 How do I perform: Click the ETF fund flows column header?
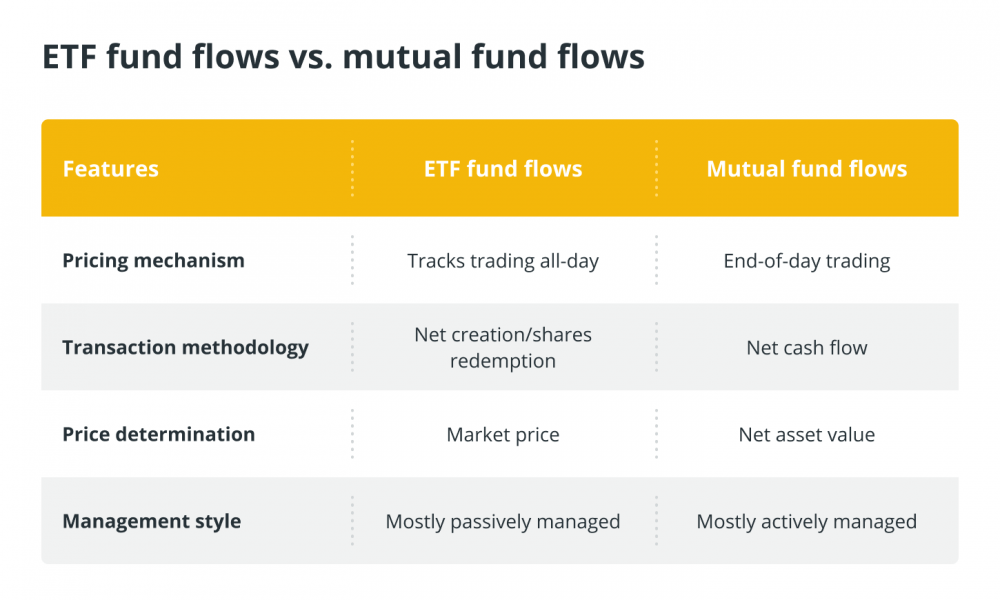click(x=503, y=169)
